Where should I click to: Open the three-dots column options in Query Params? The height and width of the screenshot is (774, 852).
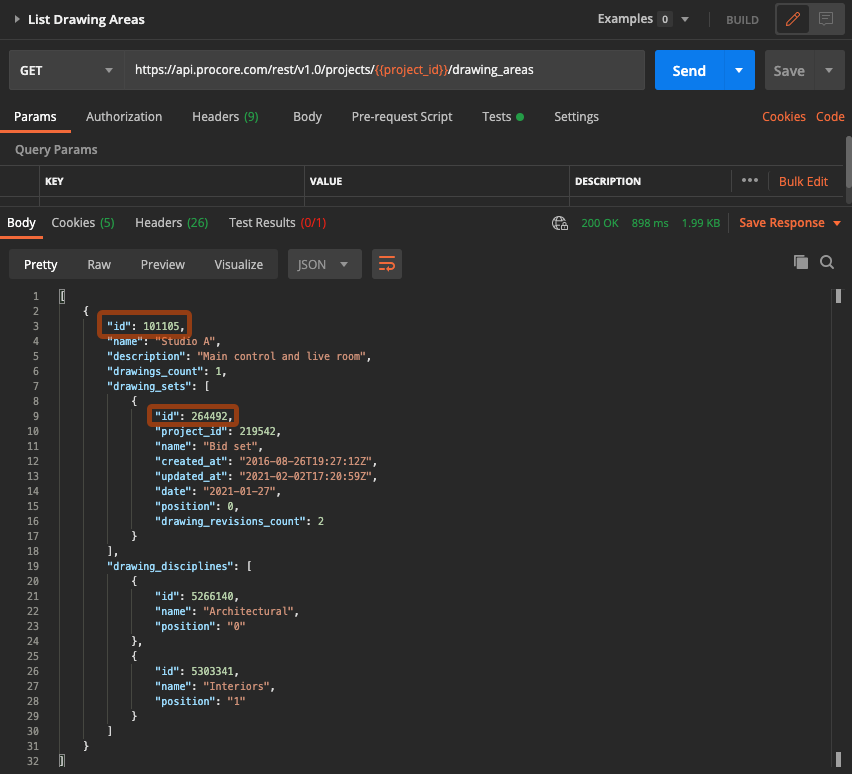750,180
